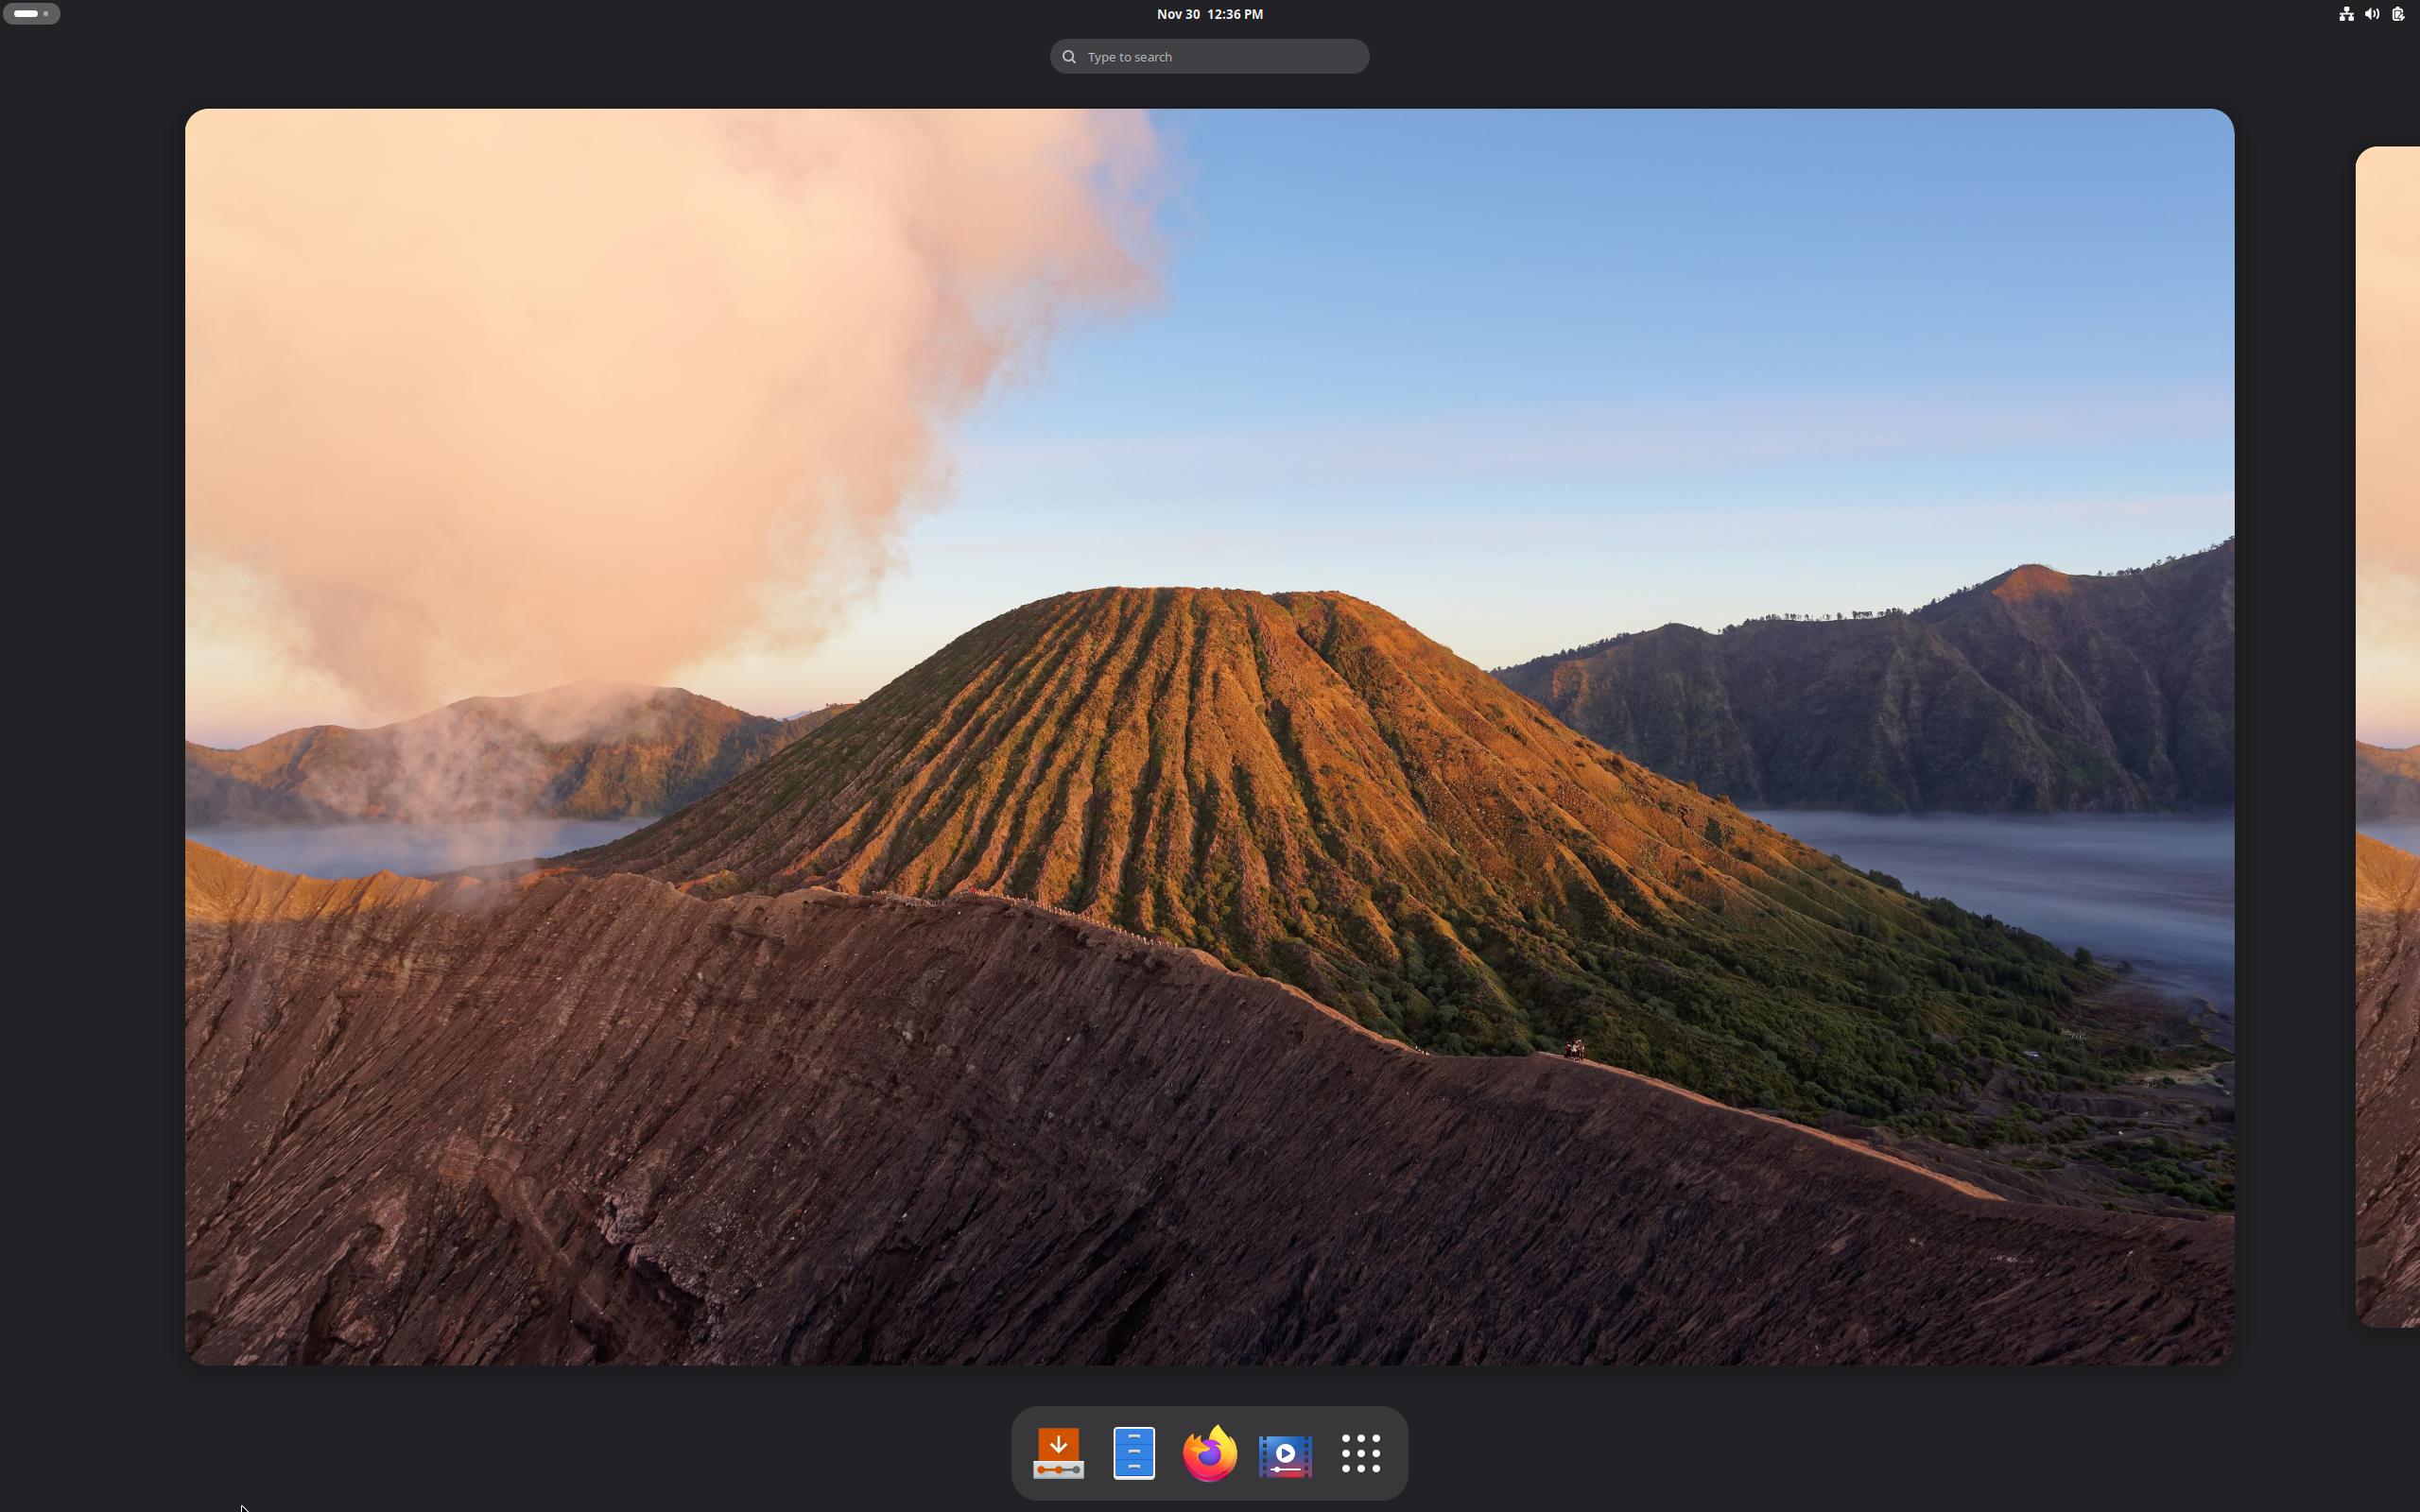Image resolution: width=2420 pixels, height=1512 pixels.
Task: Click the battery charging indicator
Action: [x=2398, y=14]
